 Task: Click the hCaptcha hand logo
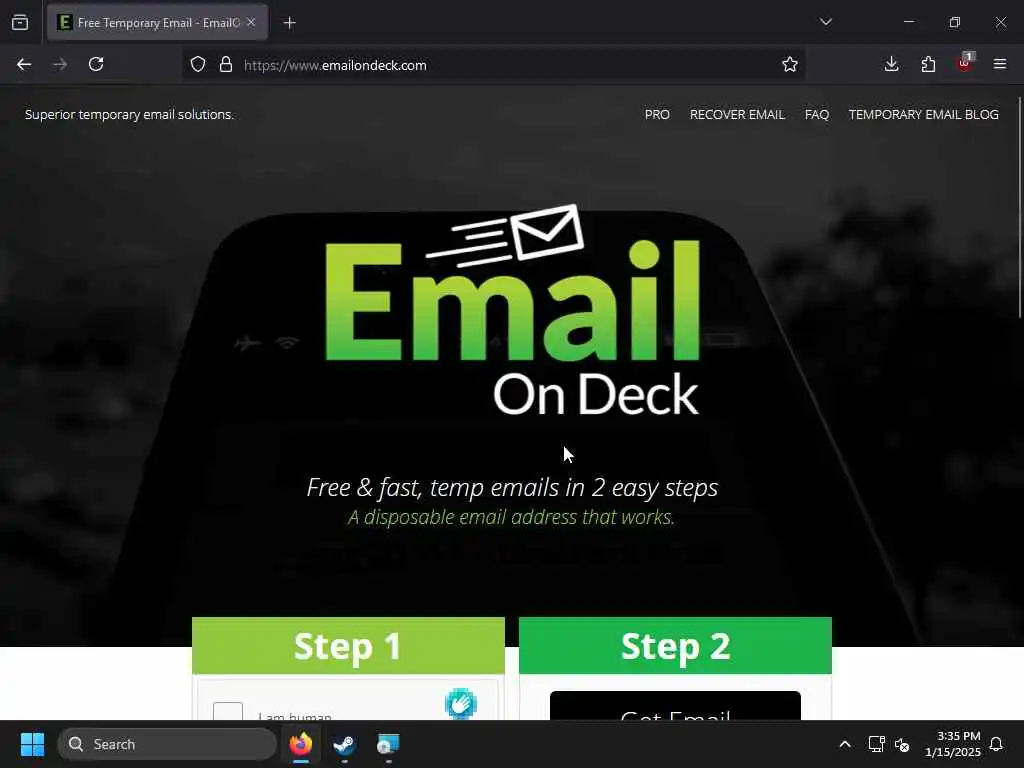[x=460, y=703]
